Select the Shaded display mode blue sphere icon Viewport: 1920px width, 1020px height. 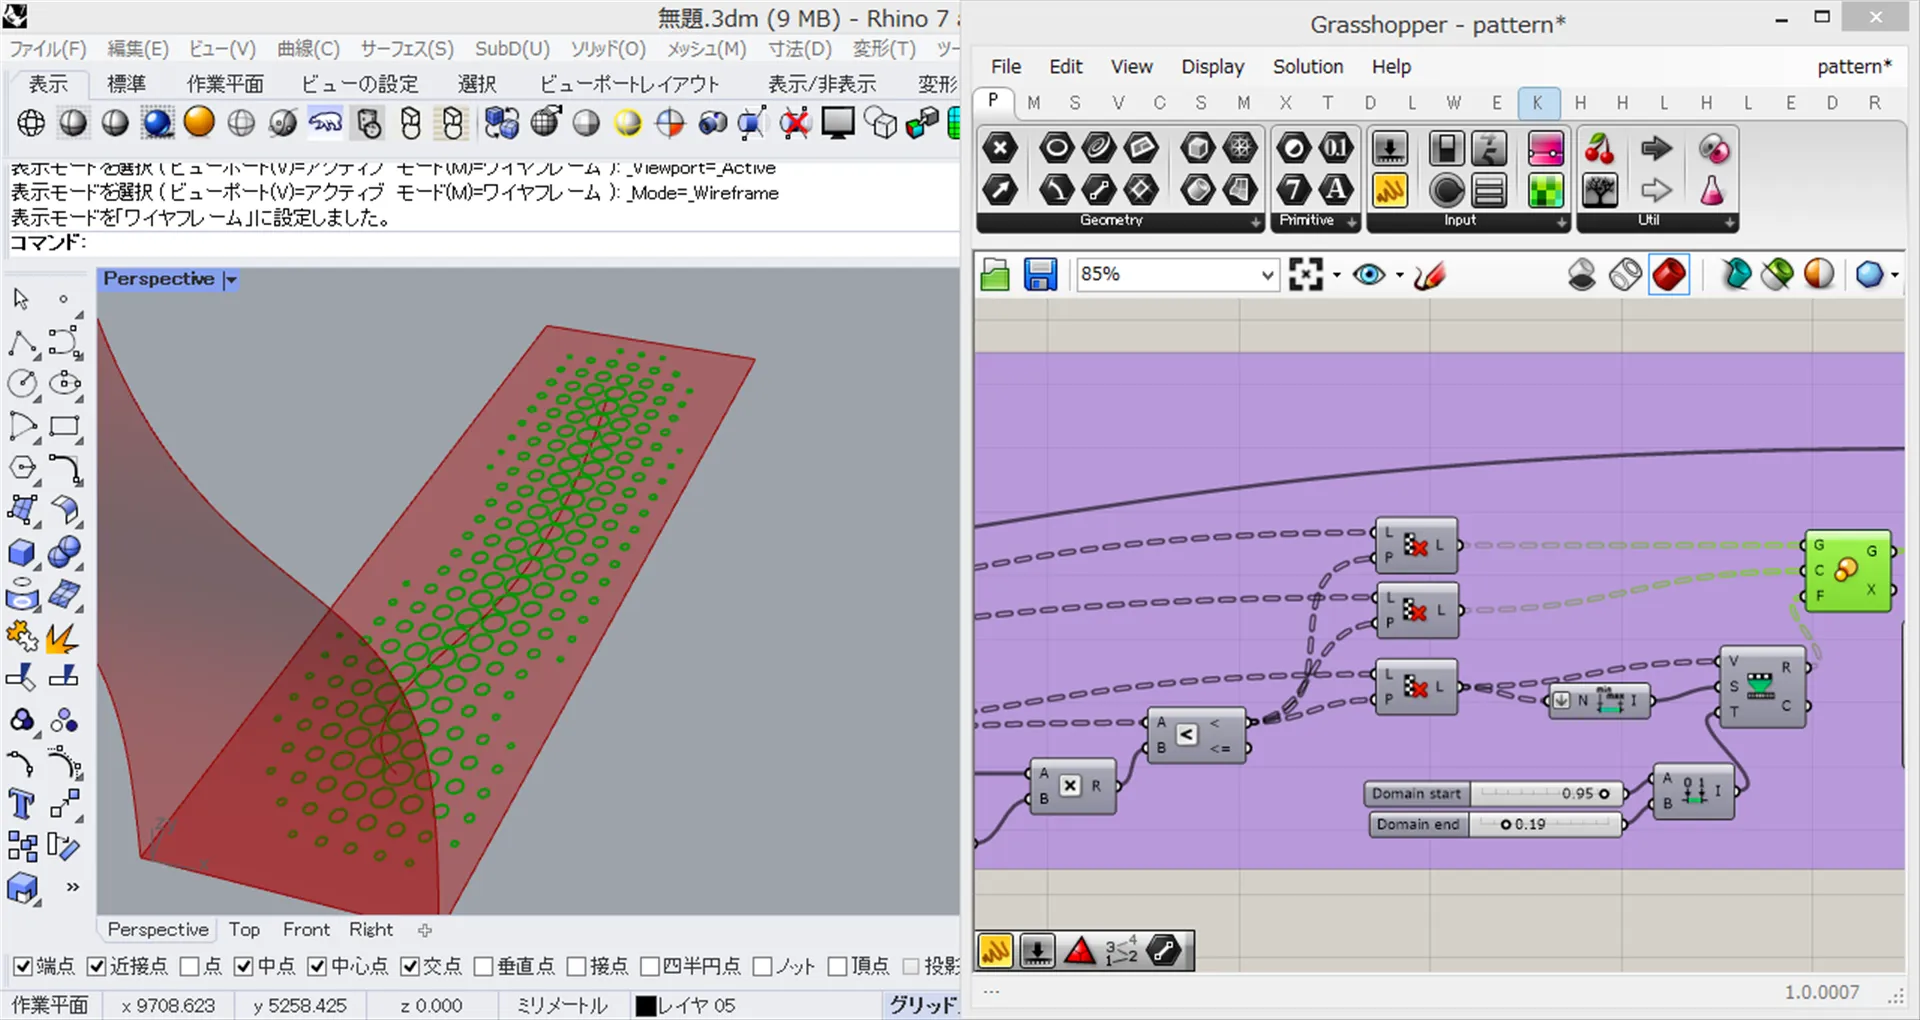[157, 123]
